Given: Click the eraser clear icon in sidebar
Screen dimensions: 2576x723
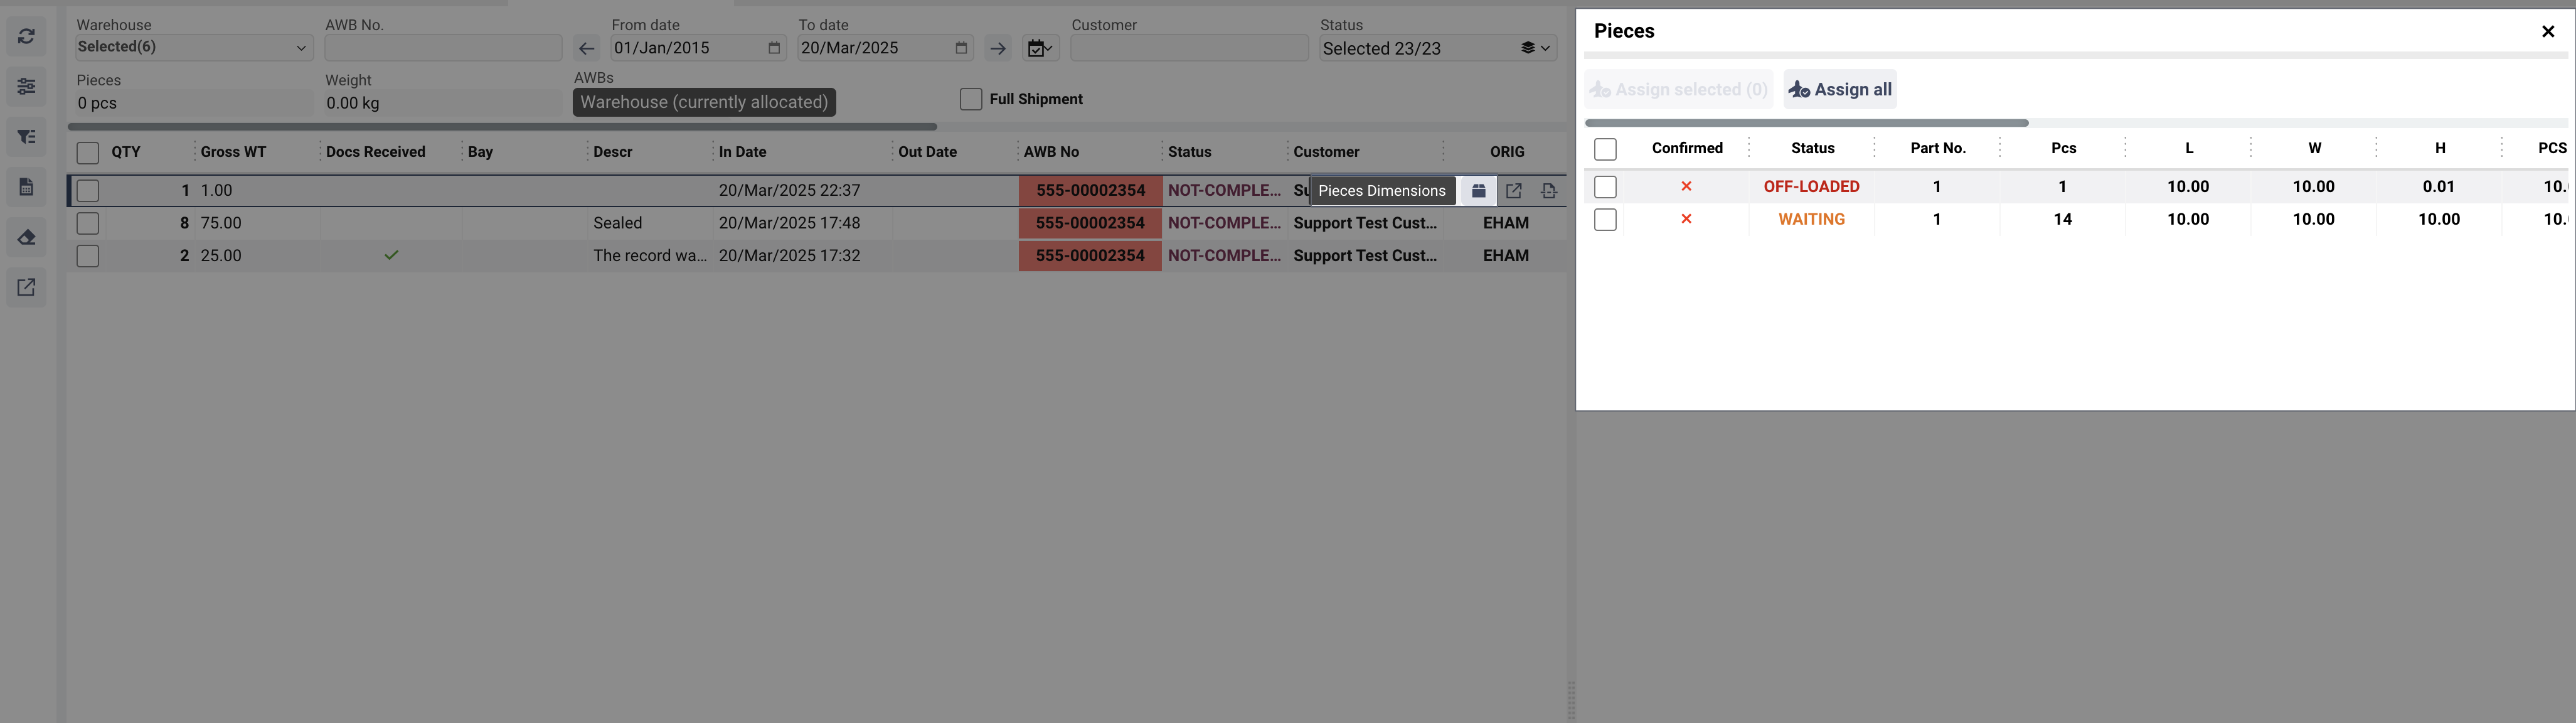Looking at the screenshot, I should coord(27,237).
